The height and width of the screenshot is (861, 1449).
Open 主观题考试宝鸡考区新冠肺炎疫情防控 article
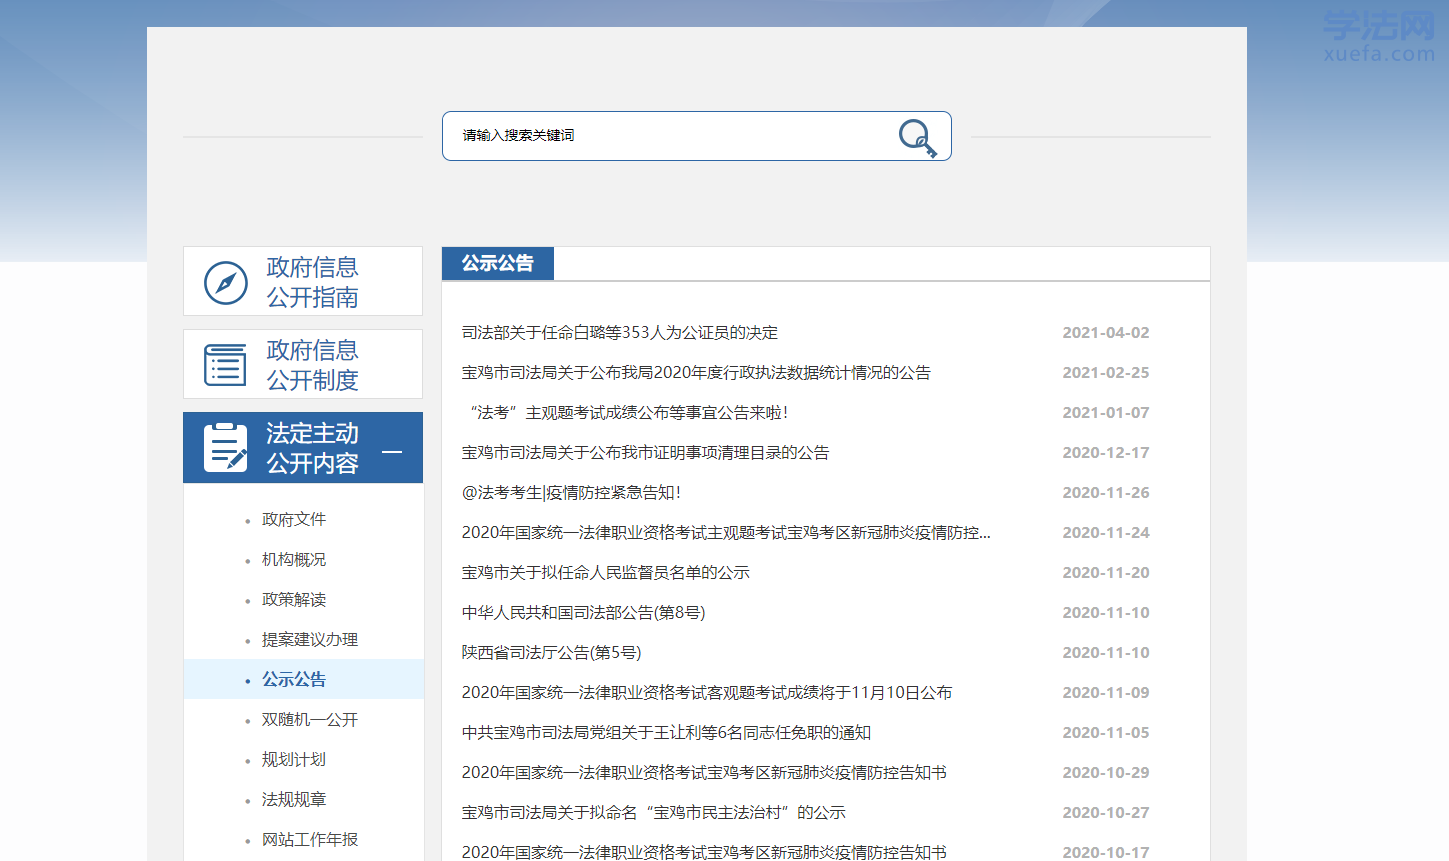pyautogui.click(x=726, y=532)
